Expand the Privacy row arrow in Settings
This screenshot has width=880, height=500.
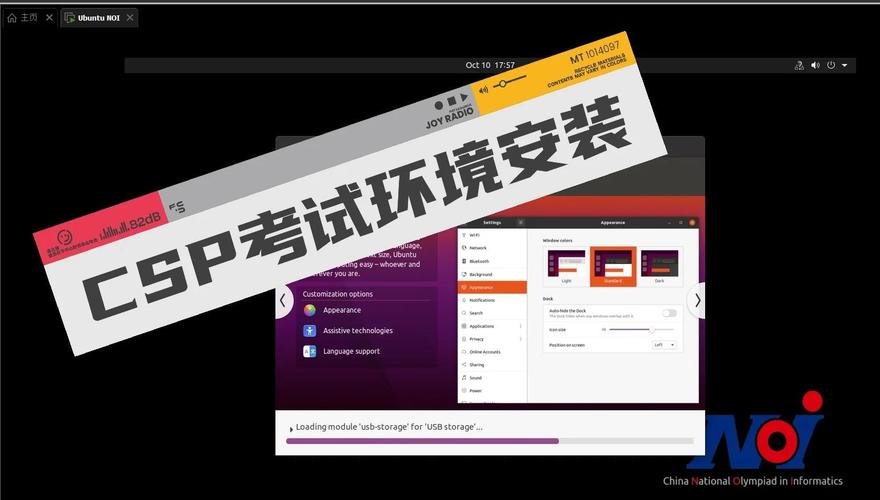click(520, 339)
